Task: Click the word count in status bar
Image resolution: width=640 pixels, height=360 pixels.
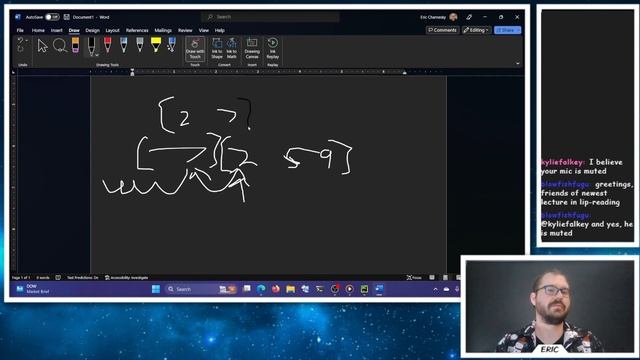Action: [42, 278]
